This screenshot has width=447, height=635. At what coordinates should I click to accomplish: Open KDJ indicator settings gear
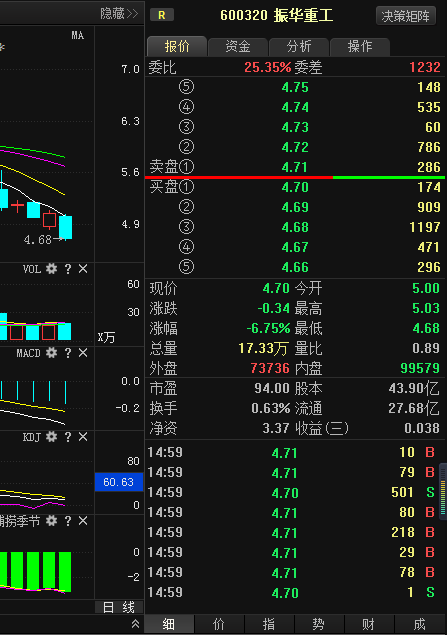click(51, 437)
